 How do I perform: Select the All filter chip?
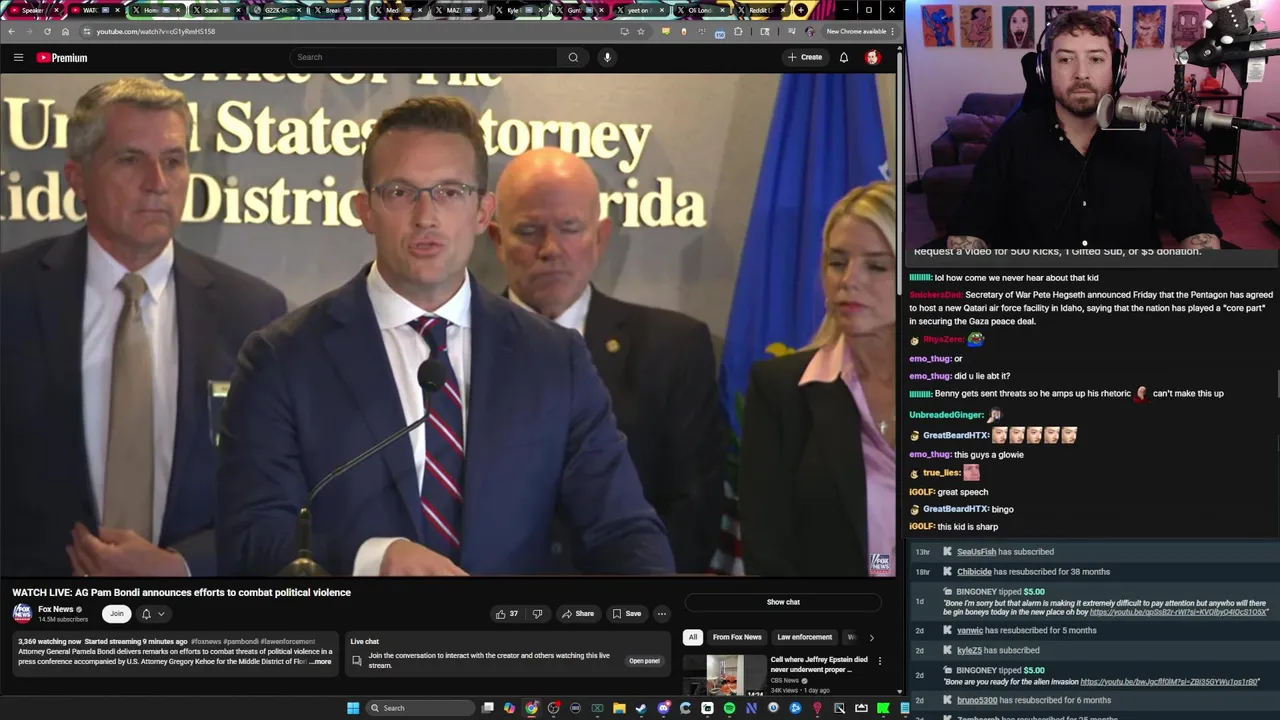(x=692, y=637)
